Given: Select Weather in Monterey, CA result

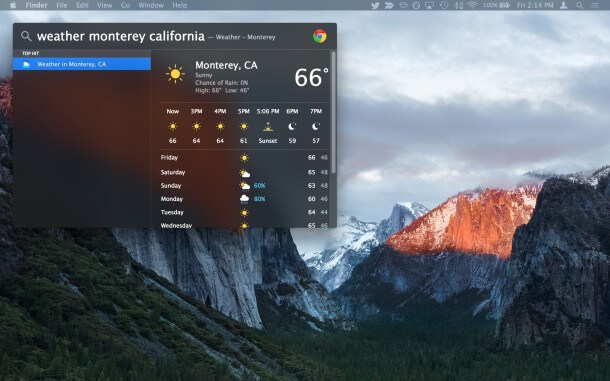Looking at the screenshot, I should point(82,64).
